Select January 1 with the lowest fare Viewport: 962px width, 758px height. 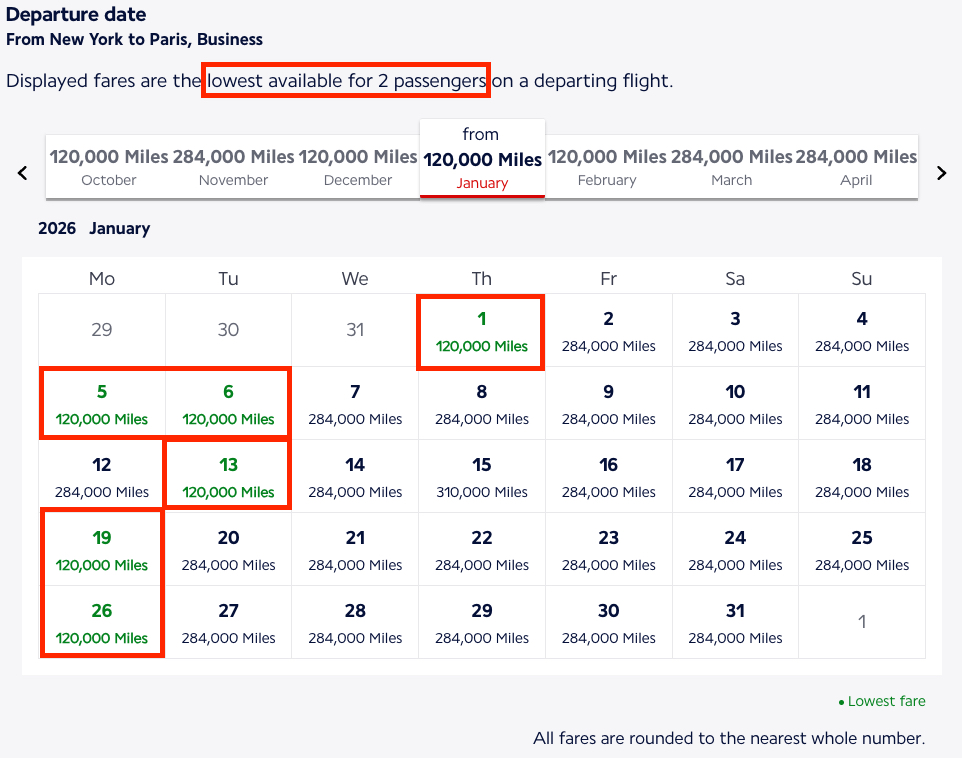pos(481,330)
